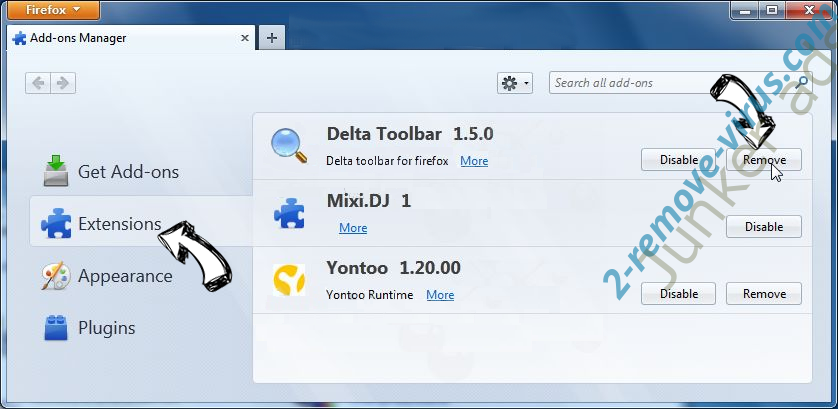Open the gear tools dropdown
The height and width of the screenshot is (409, 838).
(515, 83)
